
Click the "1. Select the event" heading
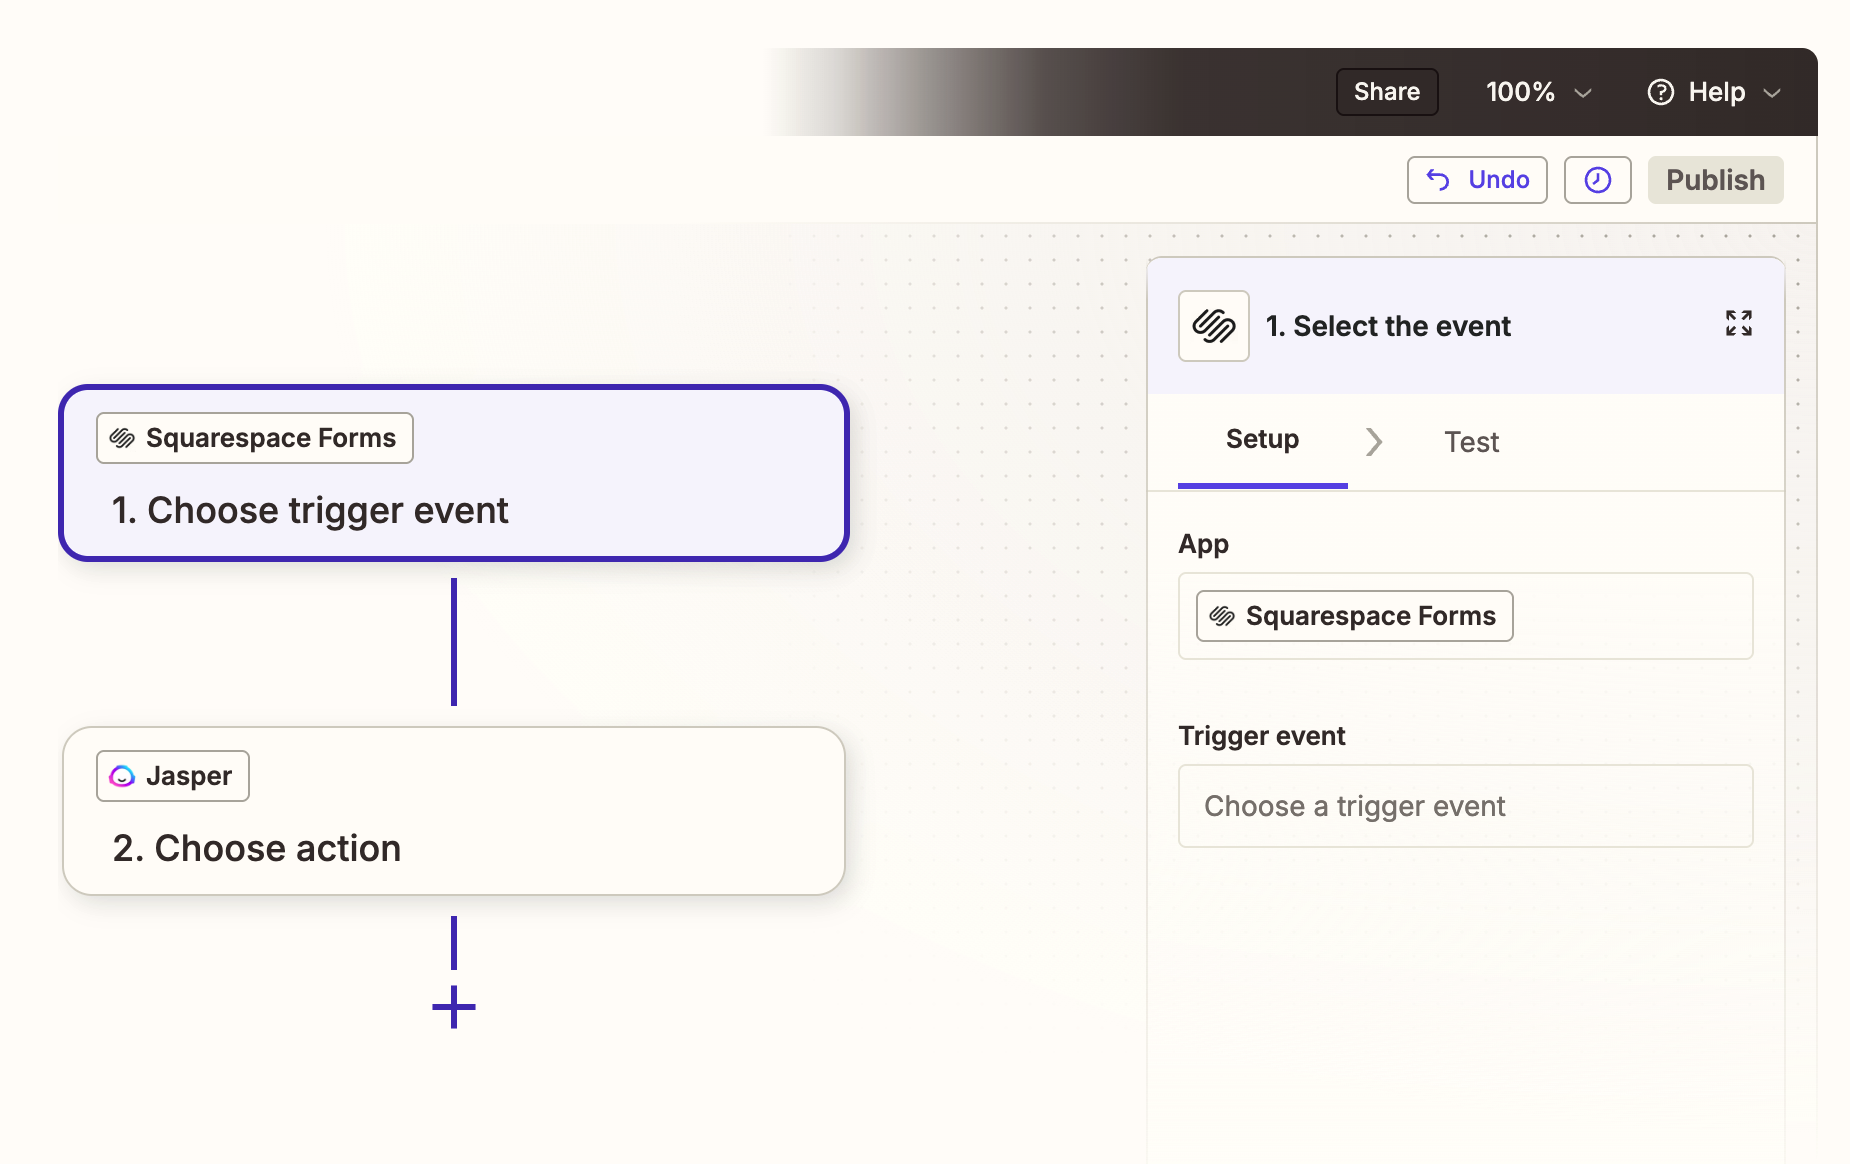(x=1388, y=326)
